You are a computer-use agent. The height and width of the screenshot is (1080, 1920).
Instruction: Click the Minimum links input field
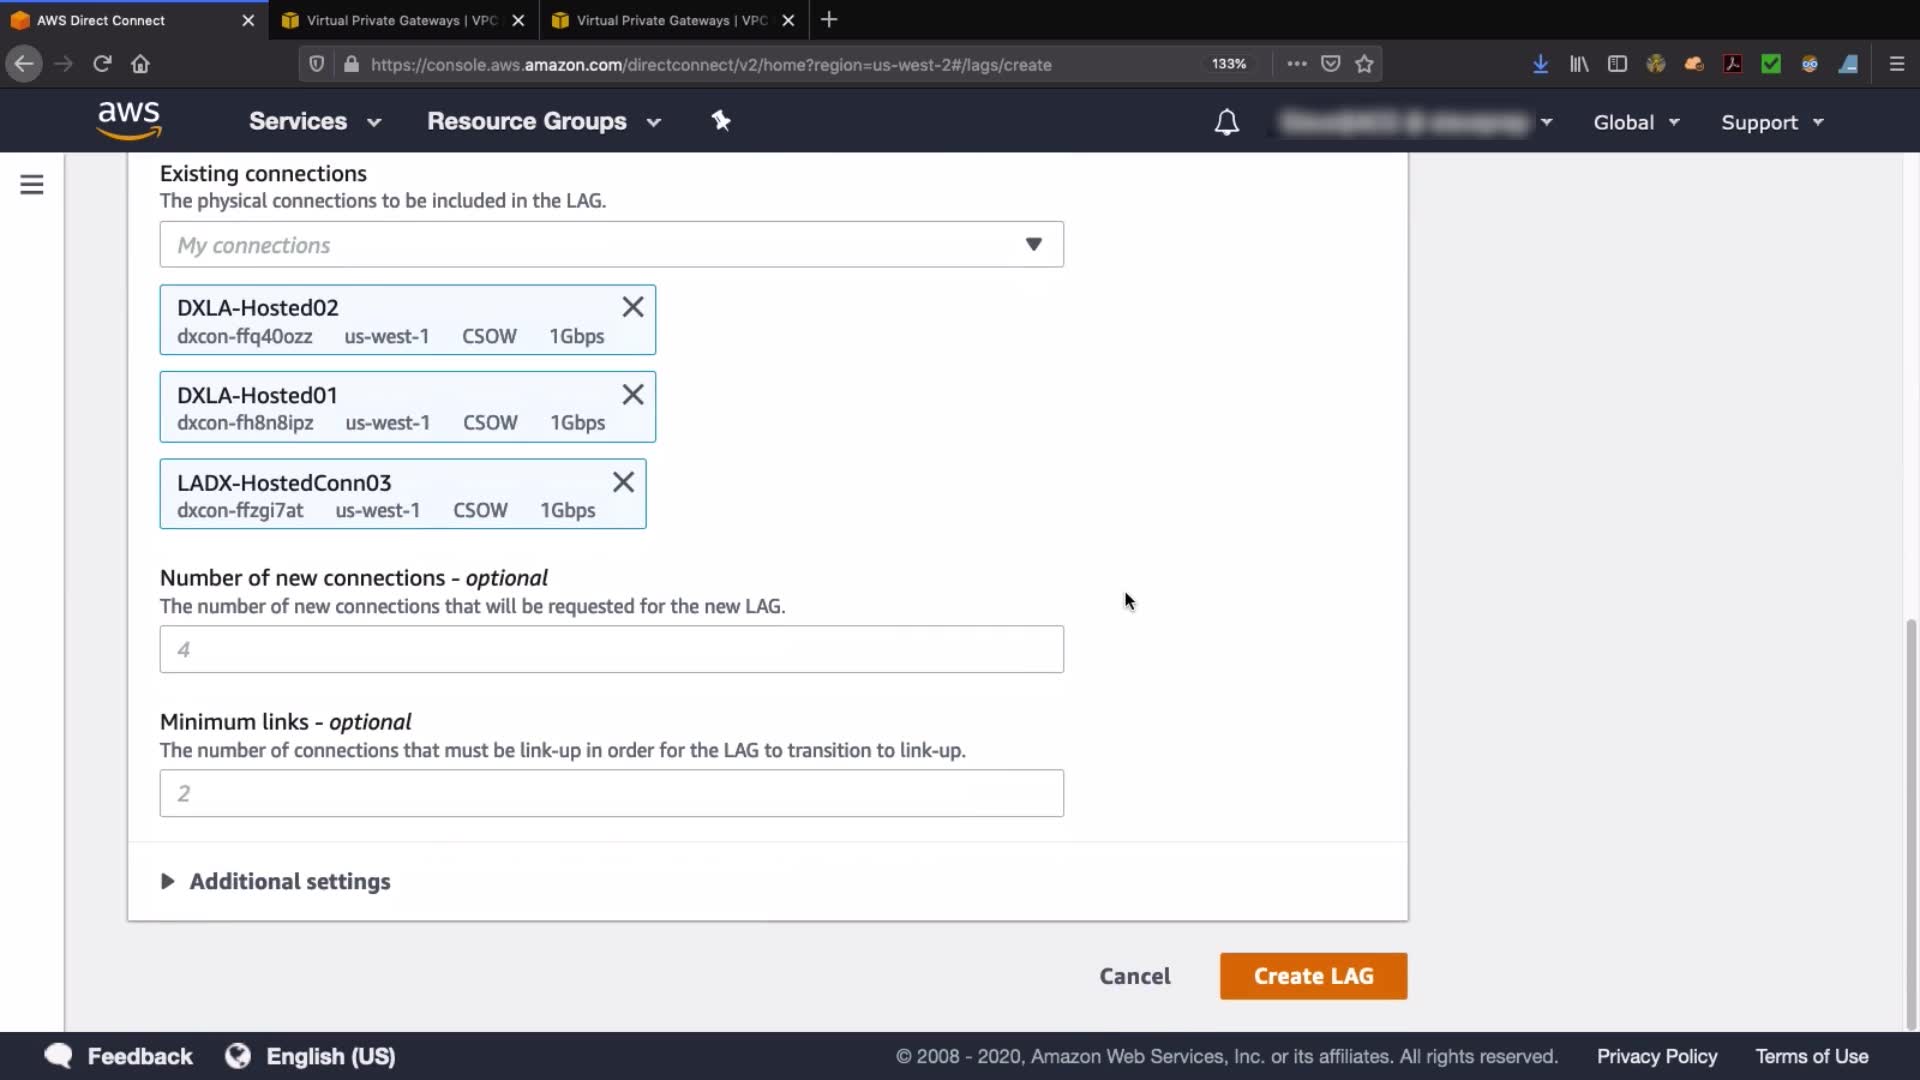[611, 793]
